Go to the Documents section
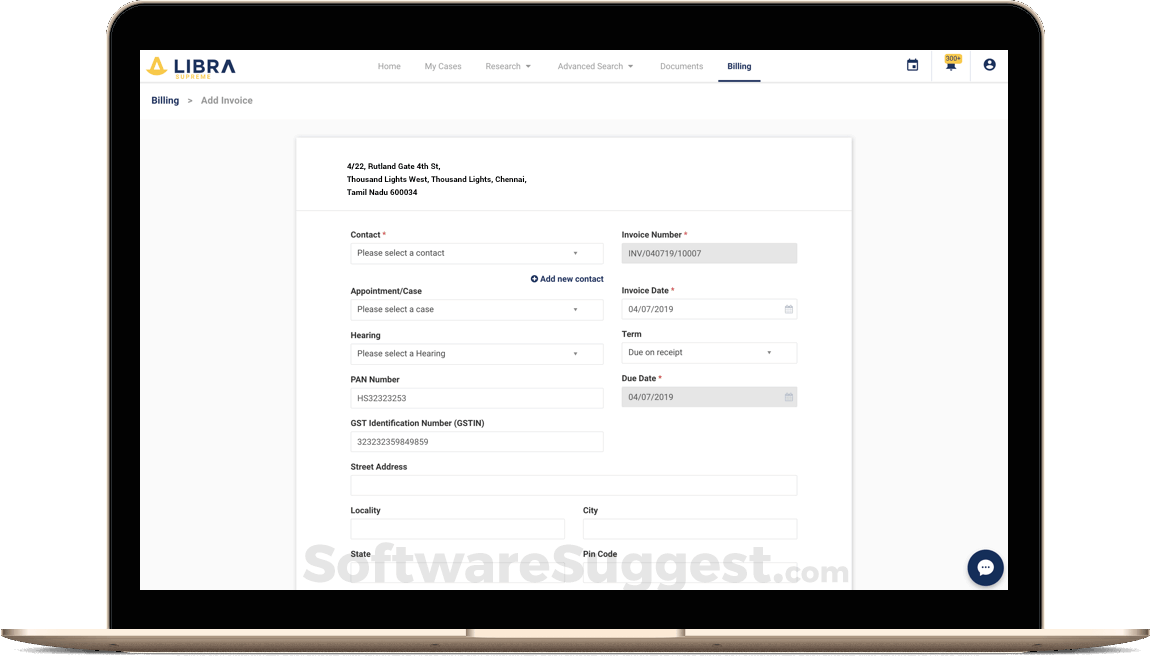 click(x=681, y=66)
